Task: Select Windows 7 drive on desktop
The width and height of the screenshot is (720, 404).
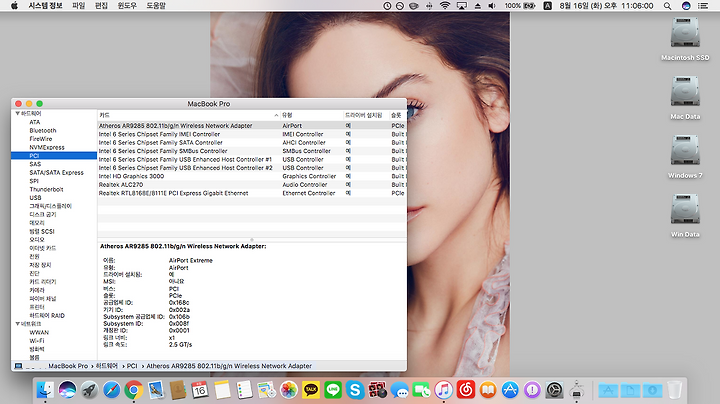Action: (685, 157)
